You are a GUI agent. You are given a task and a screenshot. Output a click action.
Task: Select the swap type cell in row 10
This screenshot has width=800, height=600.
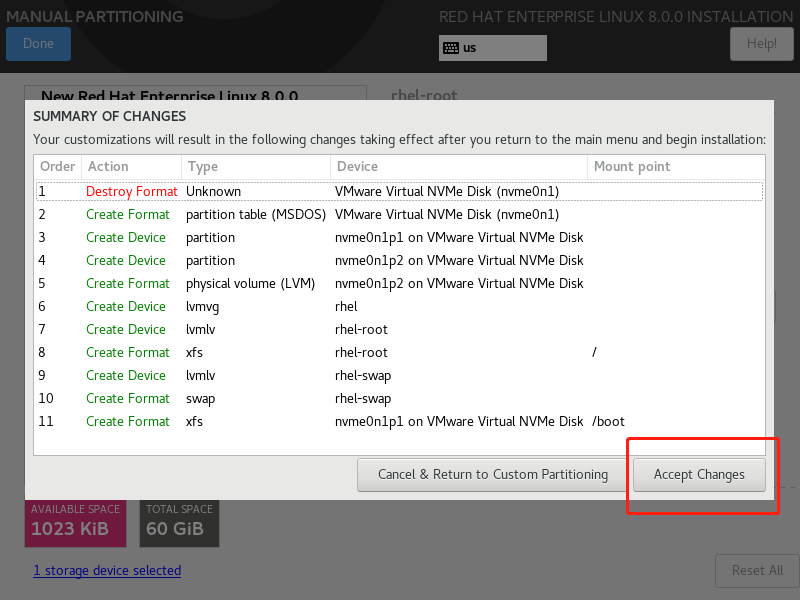pos(200,398)
